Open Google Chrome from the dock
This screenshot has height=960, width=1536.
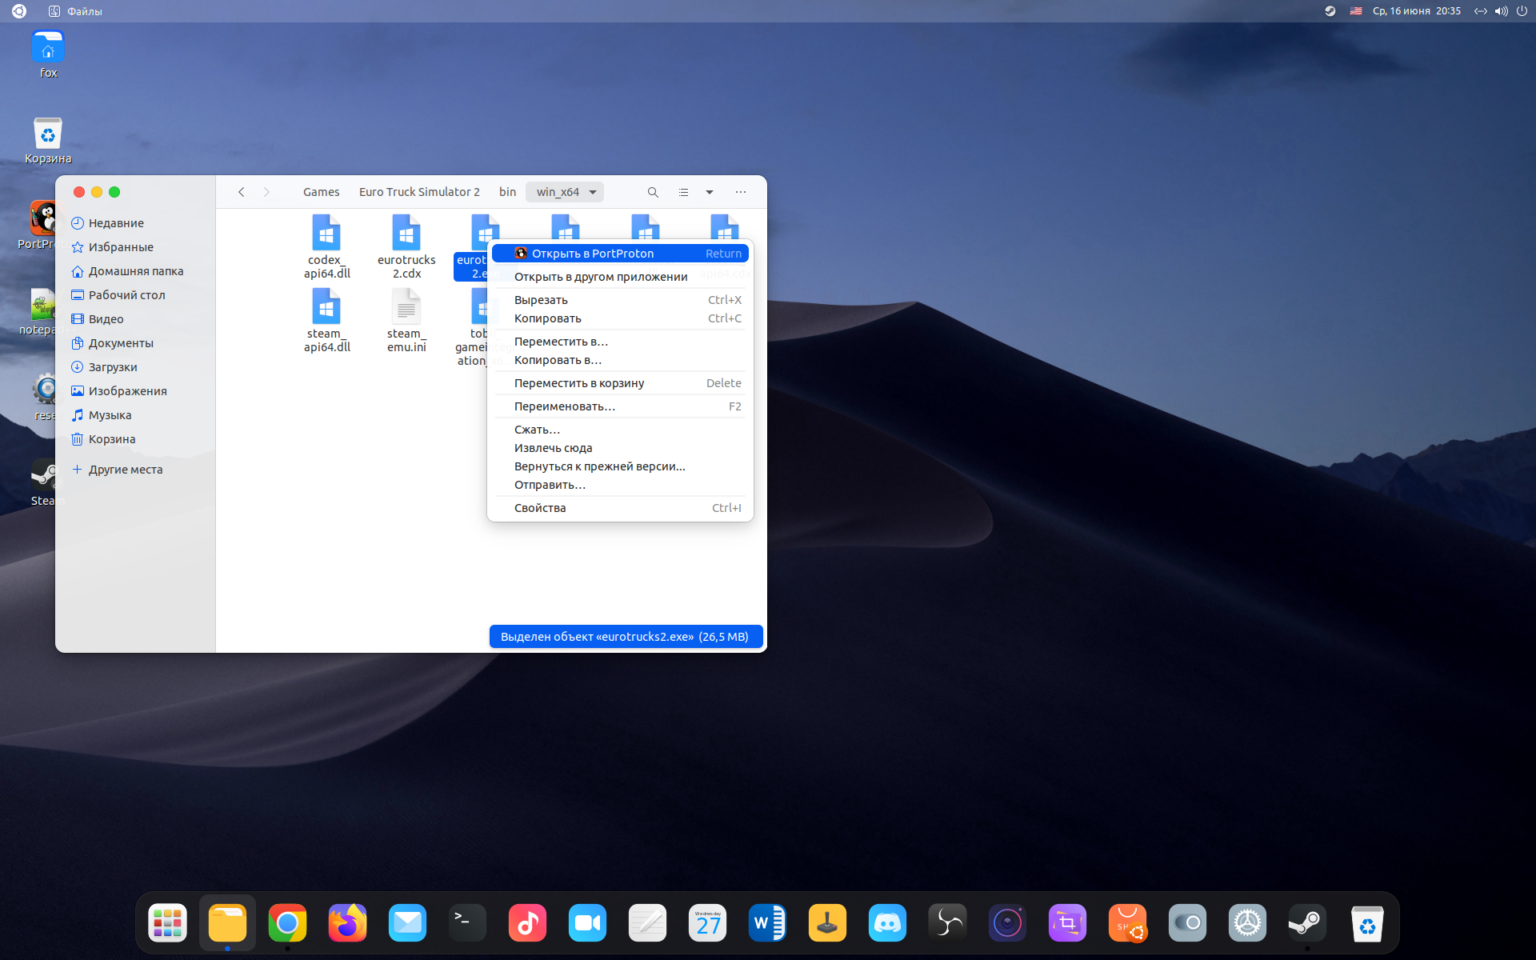(287, 923)
